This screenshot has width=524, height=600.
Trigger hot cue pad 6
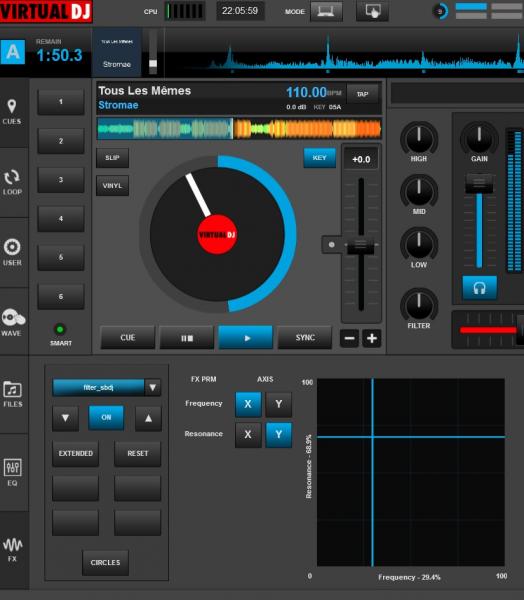click(x=60, y=296)
